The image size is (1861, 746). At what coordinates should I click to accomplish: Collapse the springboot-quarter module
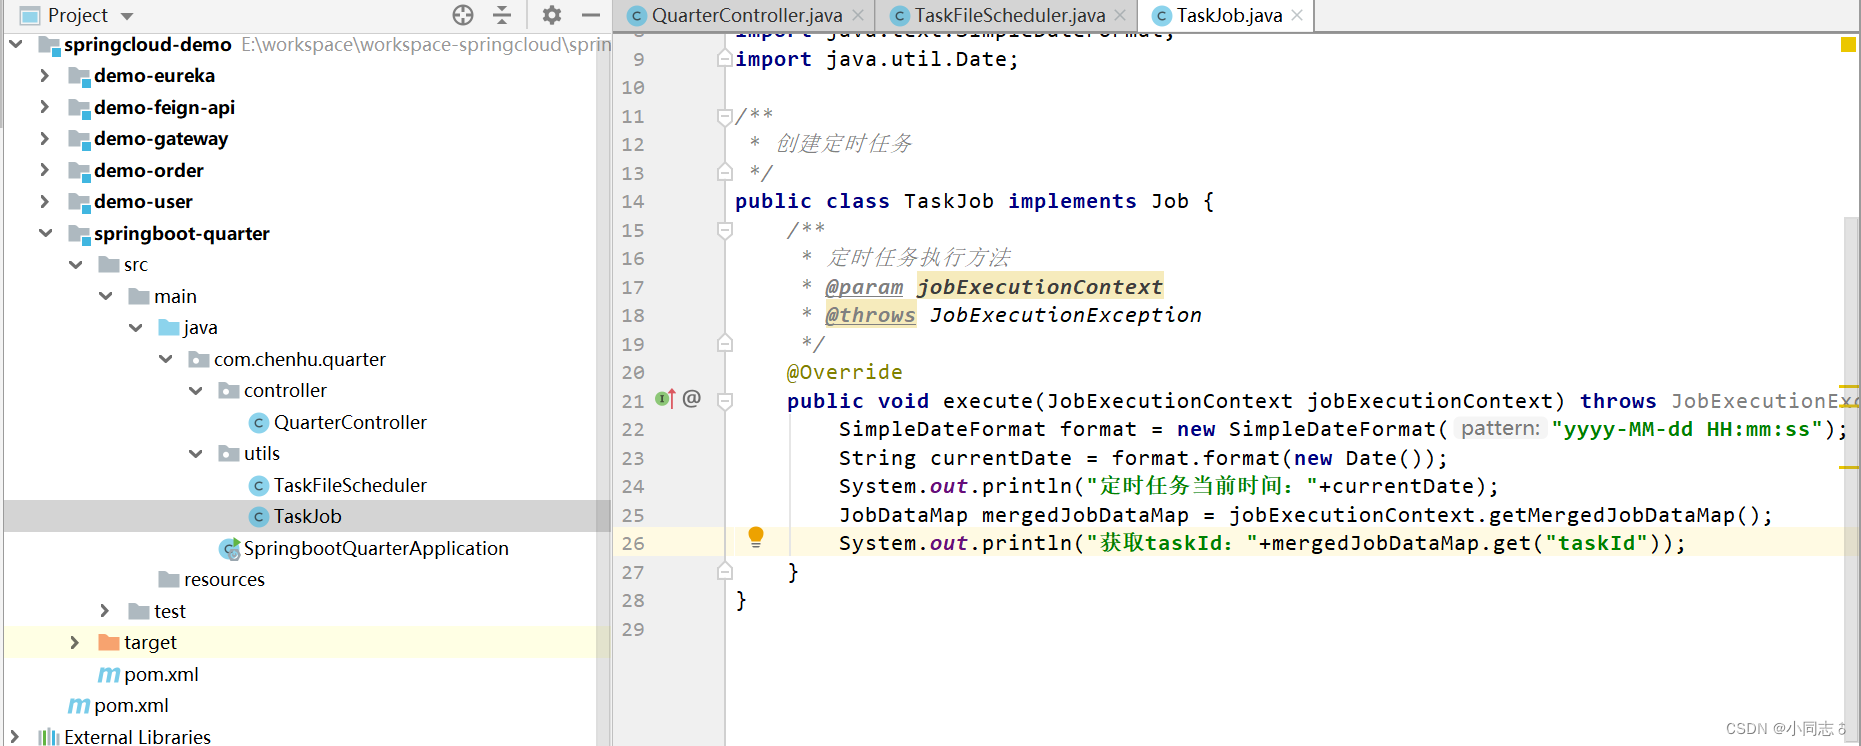pos(45,233)
